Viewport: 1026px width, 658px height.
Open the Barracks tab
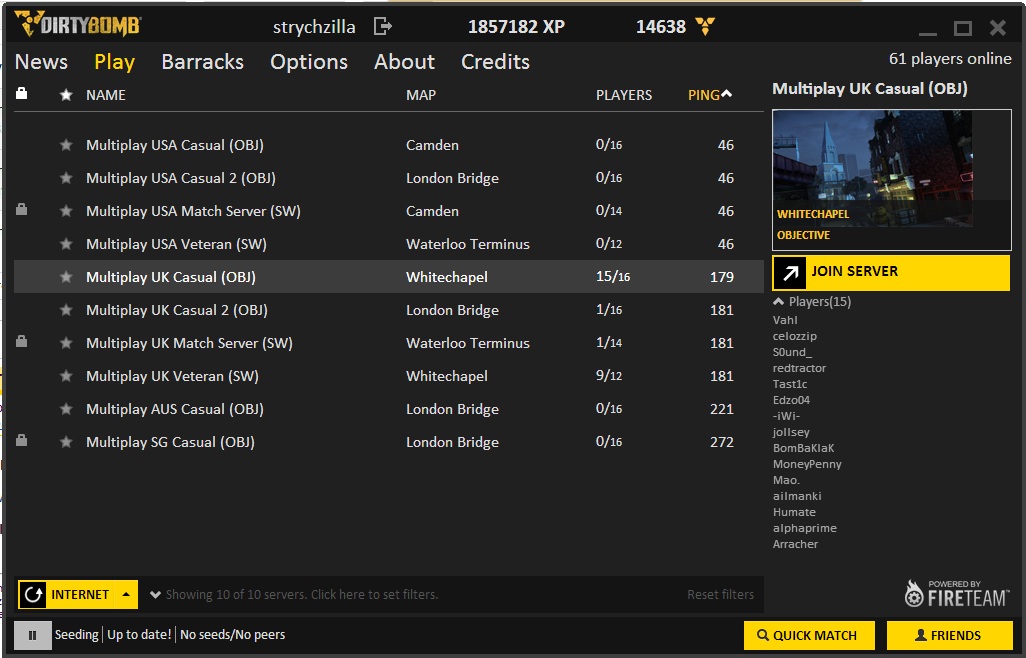202,62
